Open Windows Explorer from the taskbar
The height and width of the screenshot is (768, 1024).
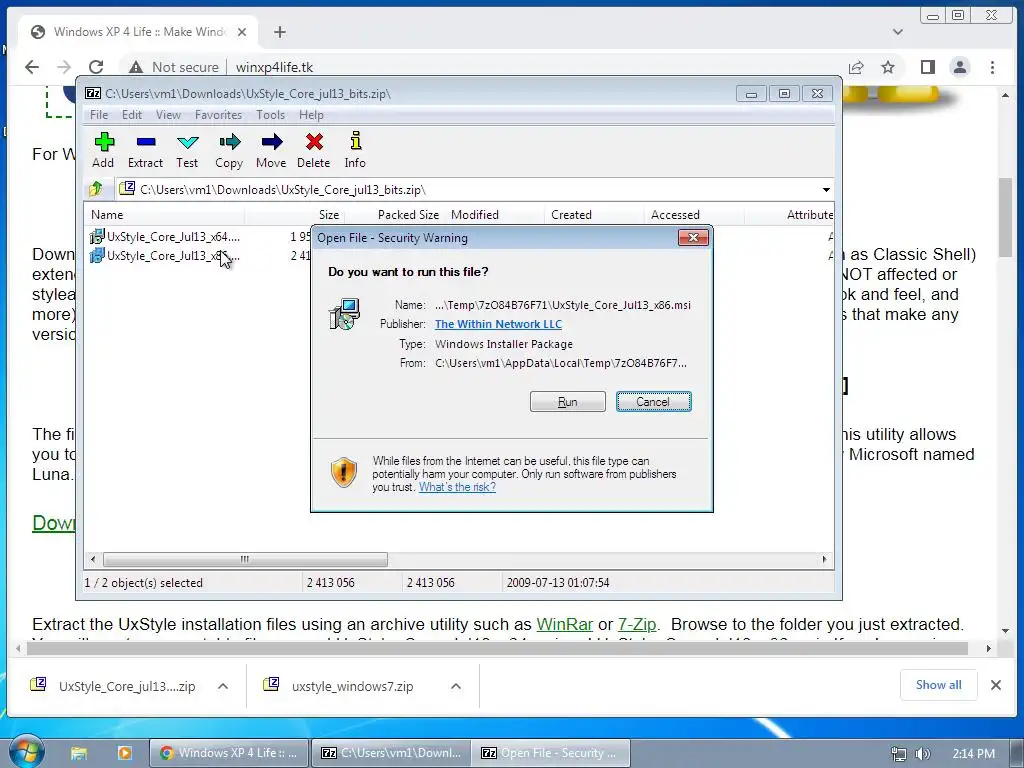click(79, 753)
